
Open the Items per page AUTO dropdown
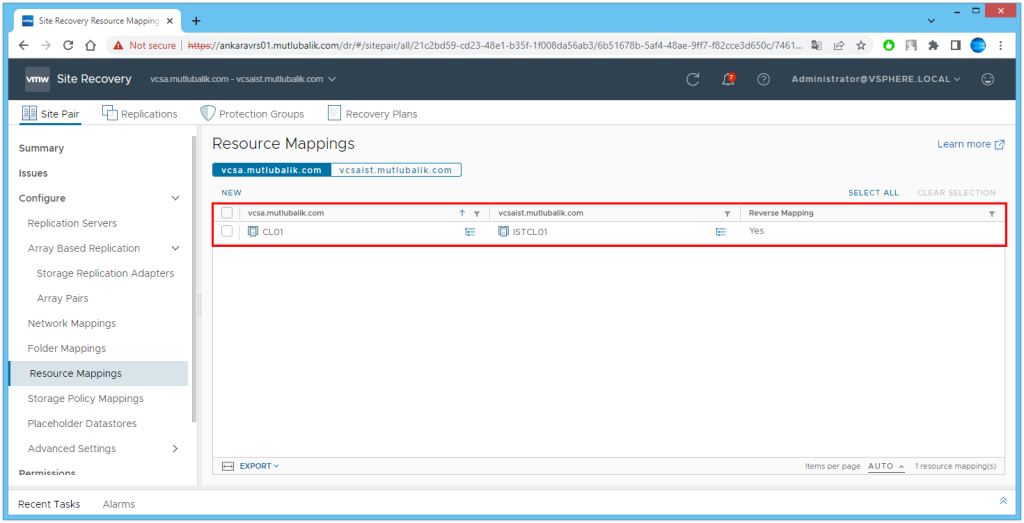[886, 466]
